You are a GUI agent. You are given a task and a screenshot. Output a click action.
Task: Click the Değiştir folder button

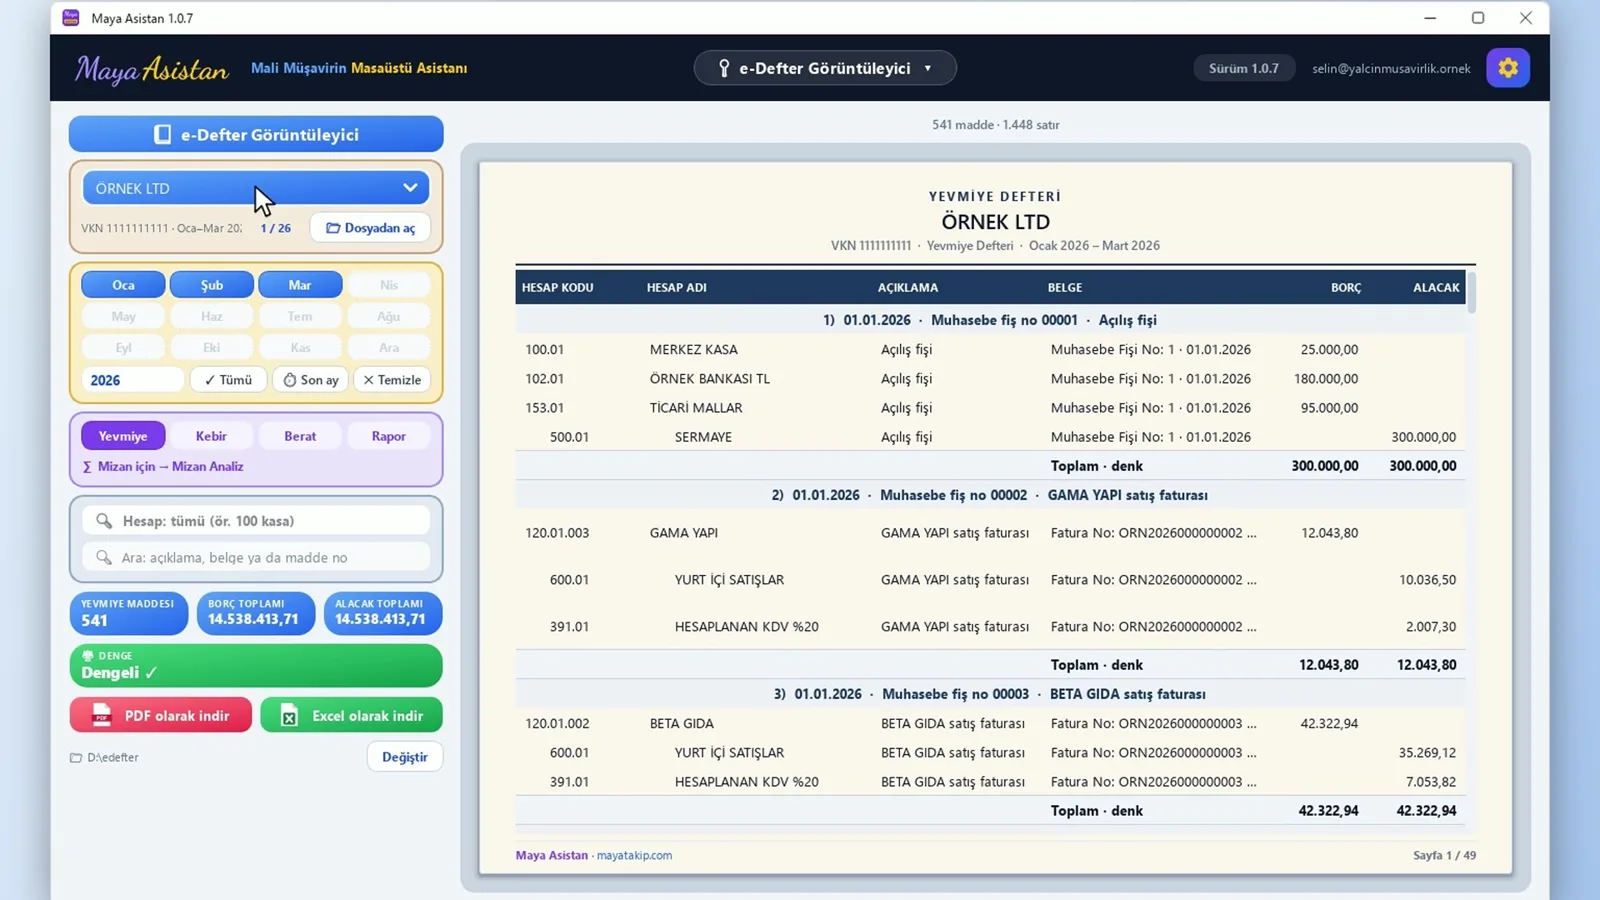tap(405, 757)
